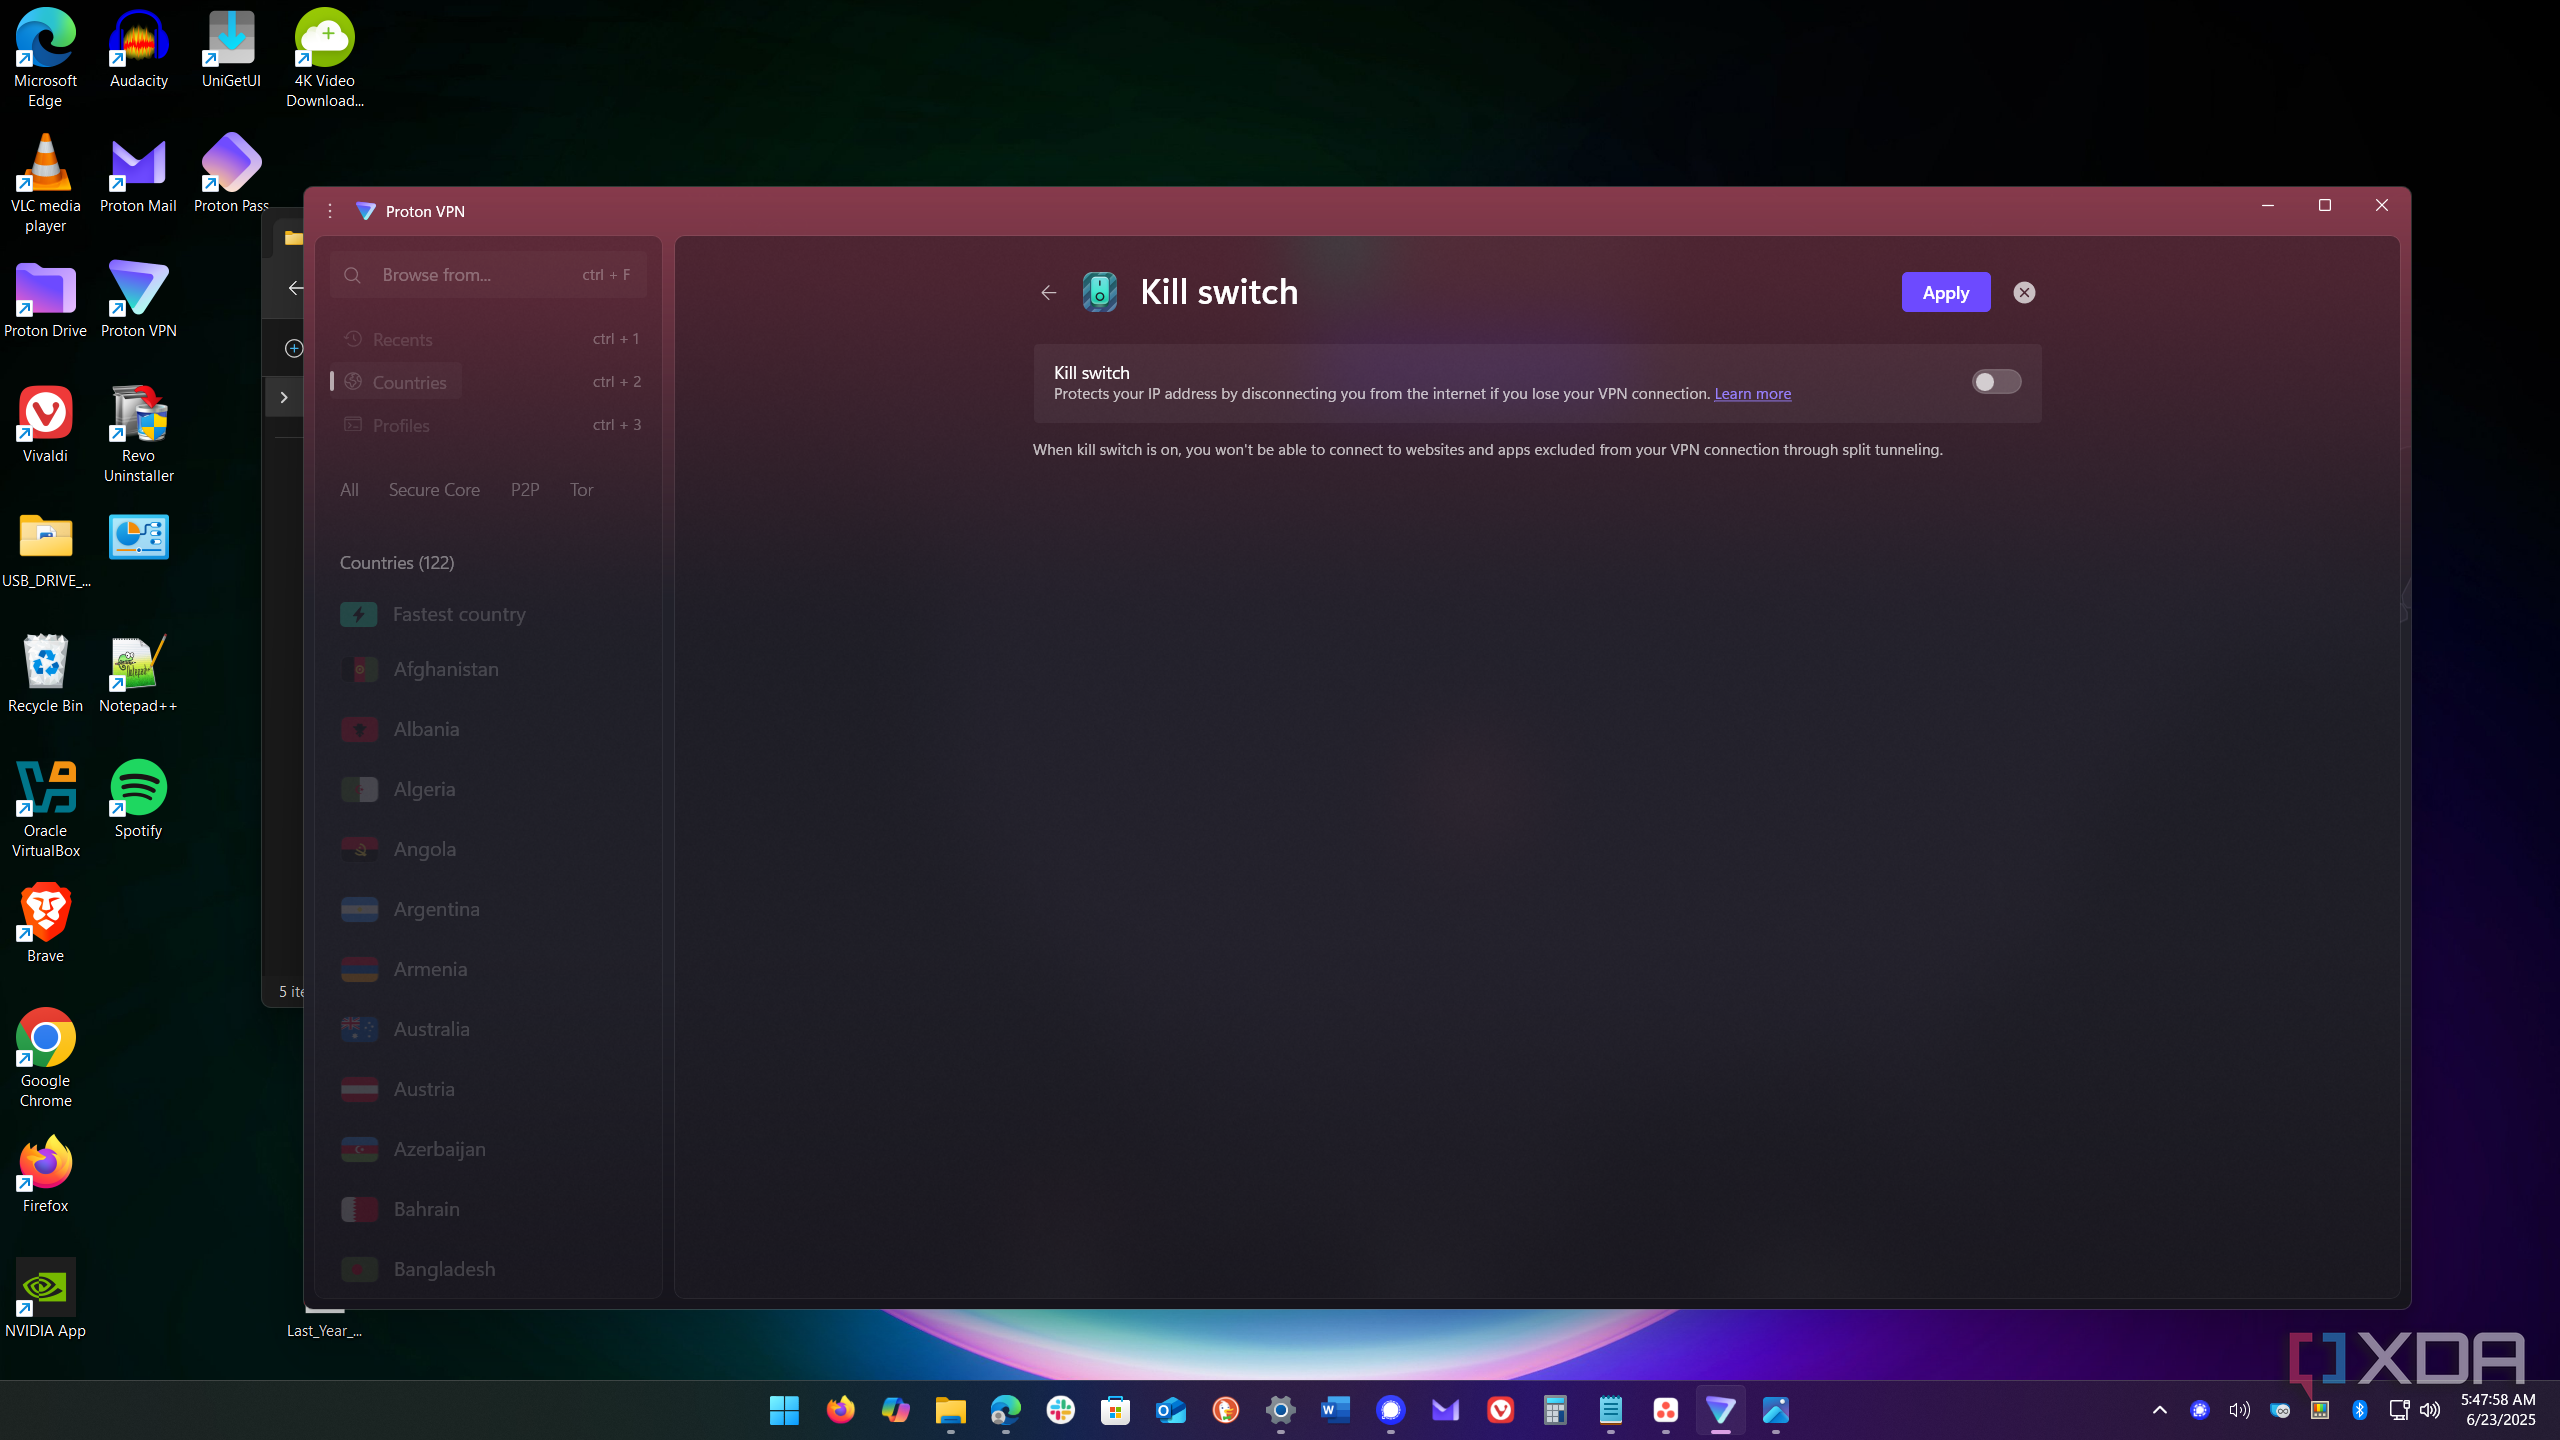
Task: Choose Fastest country in the list
Action: [488, 614]
